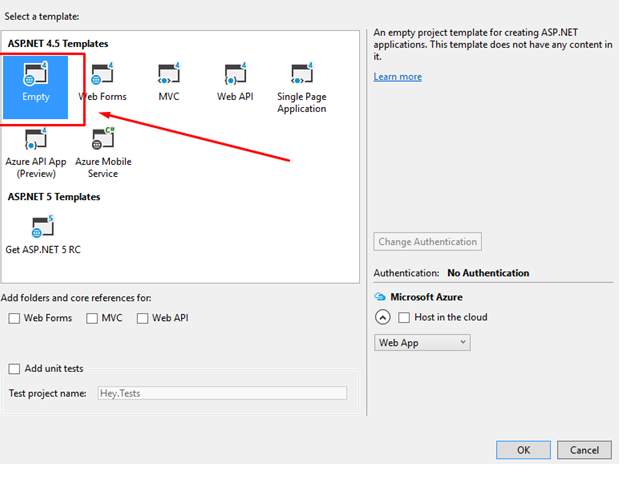Click the ASP.NET 4.5 Templates heading
Screen dimensions: 628x489
58,43
